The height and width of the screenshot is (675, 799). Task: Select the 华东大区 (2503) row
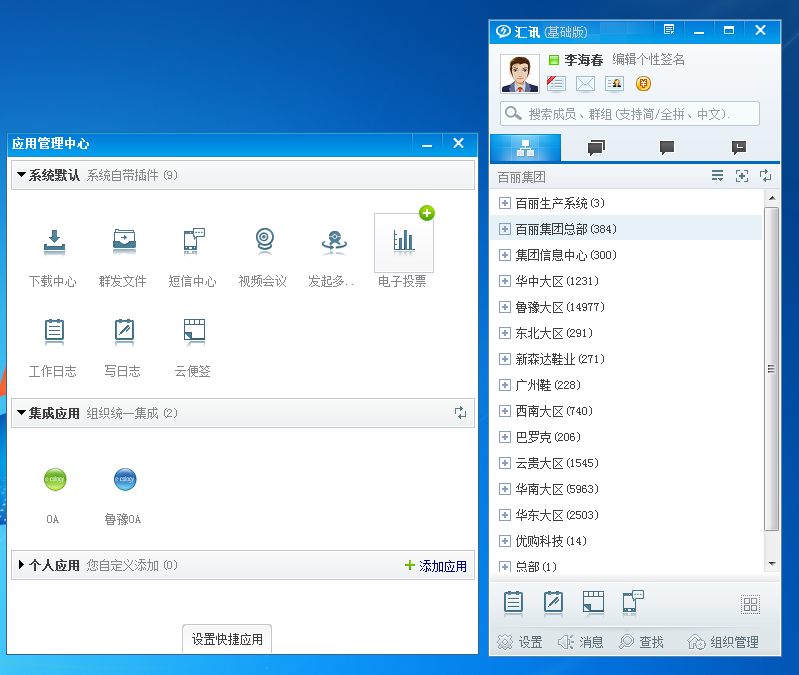click(626, 515)
